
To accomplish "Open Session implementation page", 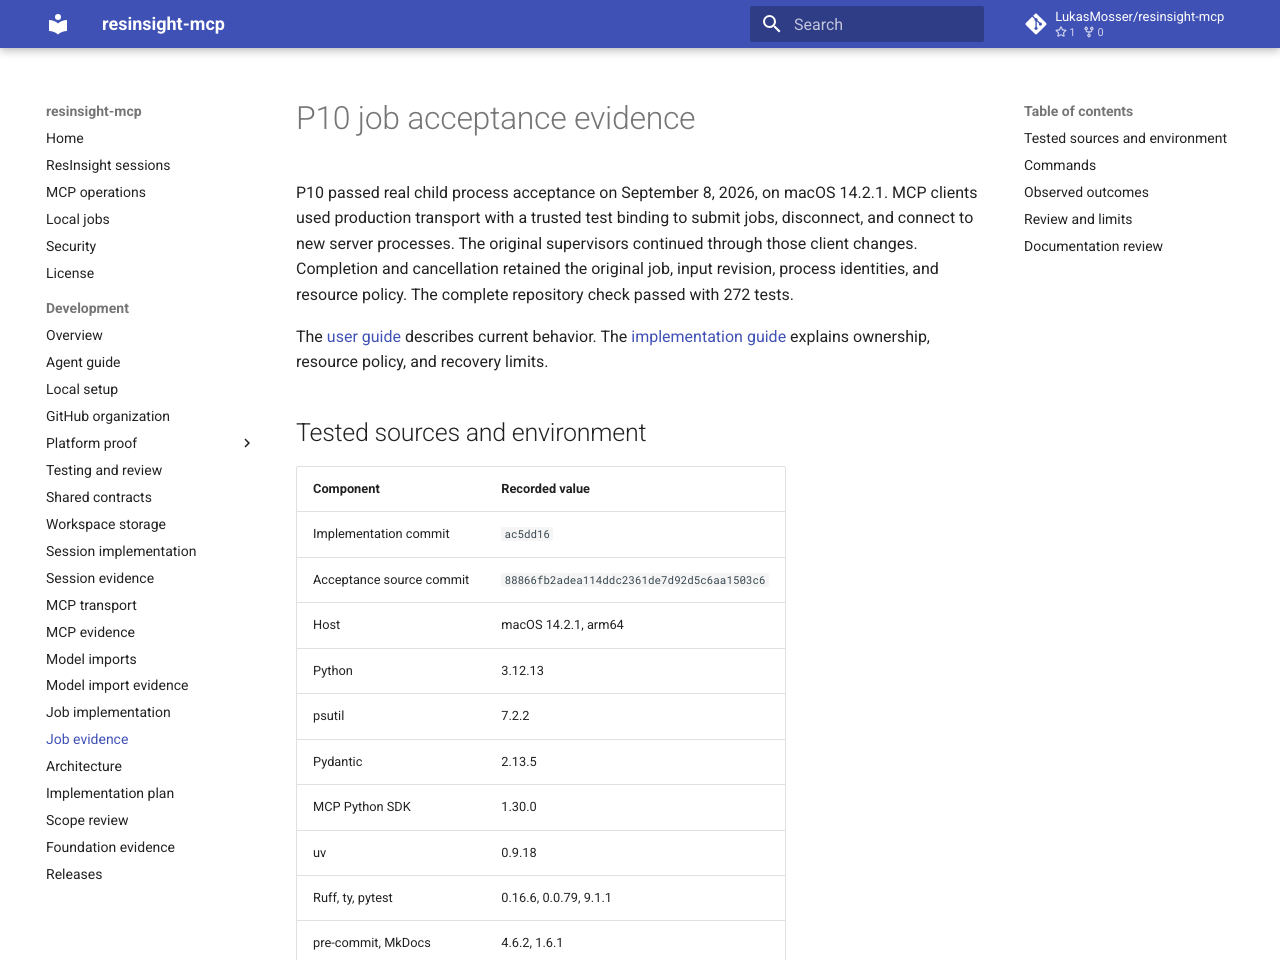I will 121,551.
